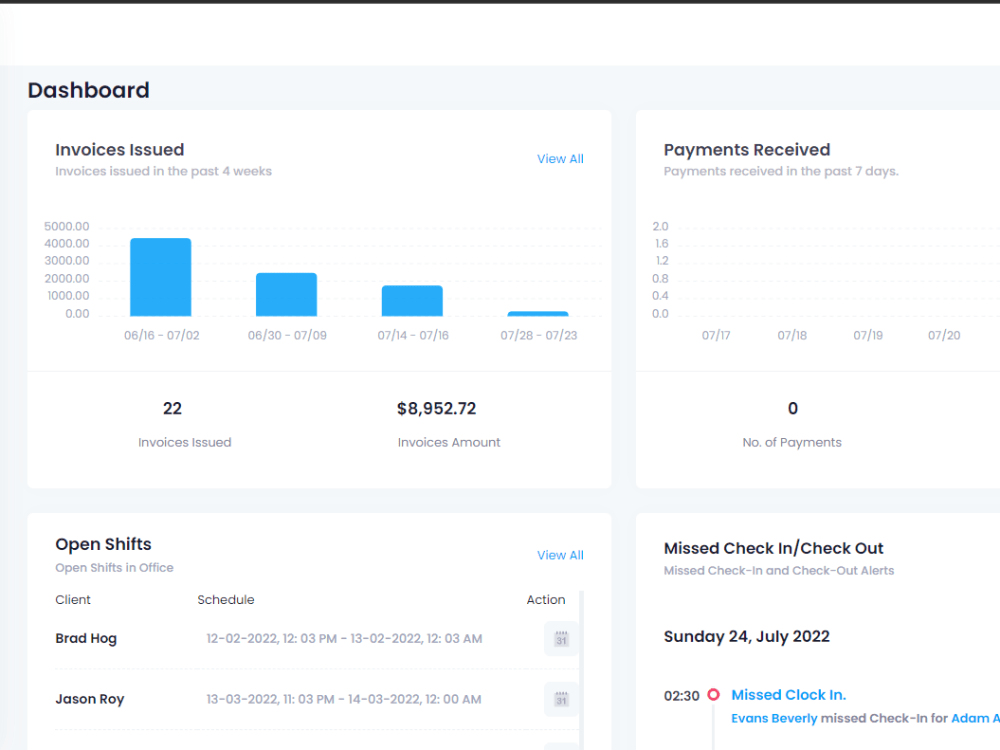Open the calendar icon for Jason Roy's shift
This screenshot has height=750, width=1000.
[561, 699]
